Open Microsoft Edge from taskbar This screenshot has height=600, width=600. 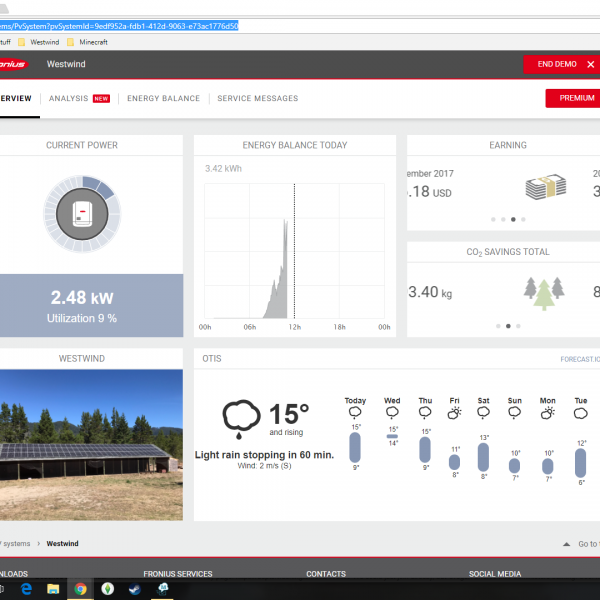tap(26, 589)
